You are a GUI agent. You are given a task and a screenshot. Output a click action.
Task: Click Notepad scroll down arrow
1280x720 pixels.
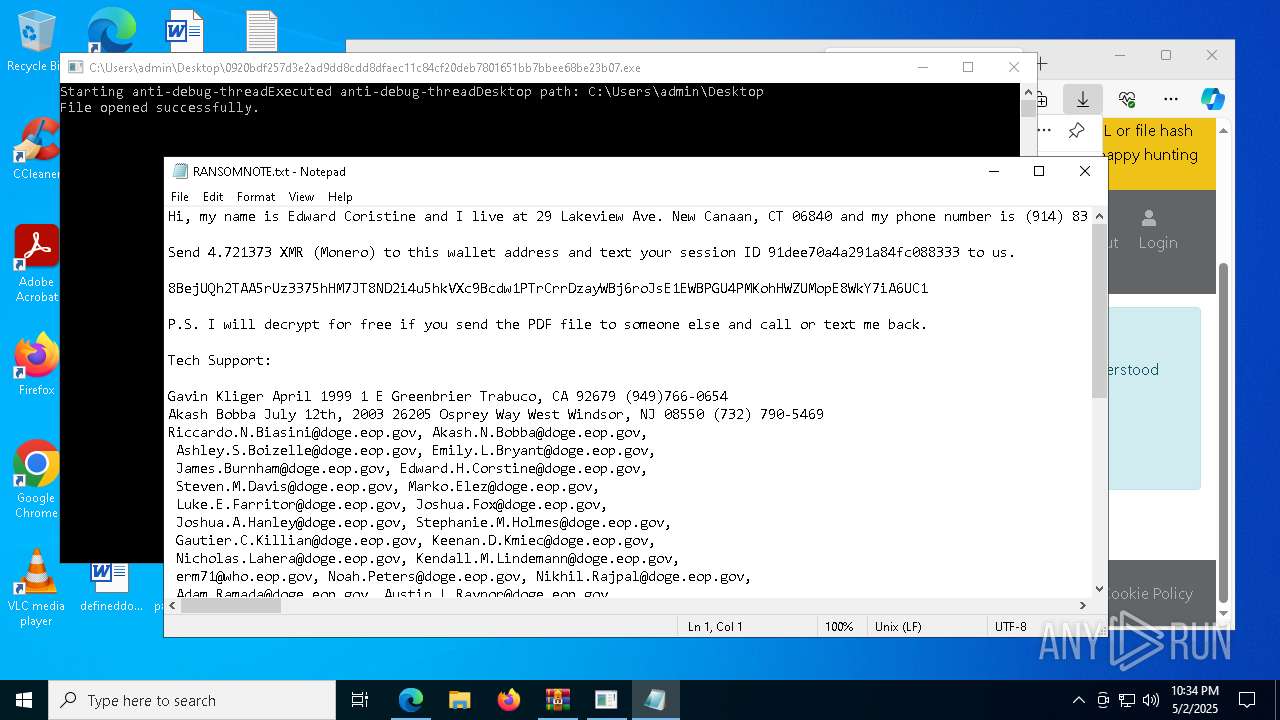tap(1100, 589)
